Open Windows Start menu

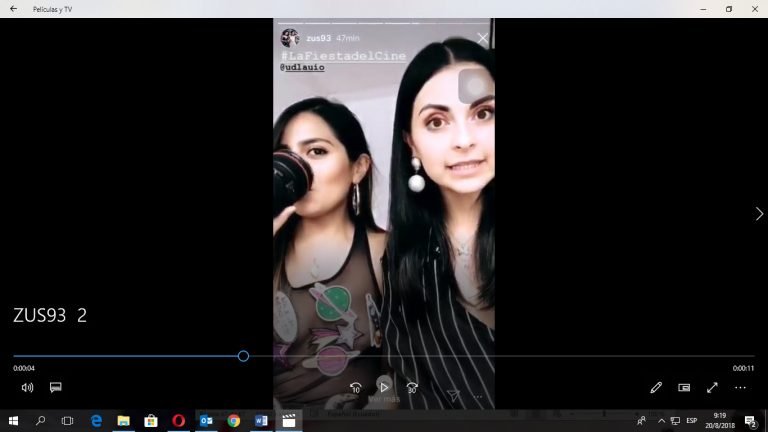[13, 421]
